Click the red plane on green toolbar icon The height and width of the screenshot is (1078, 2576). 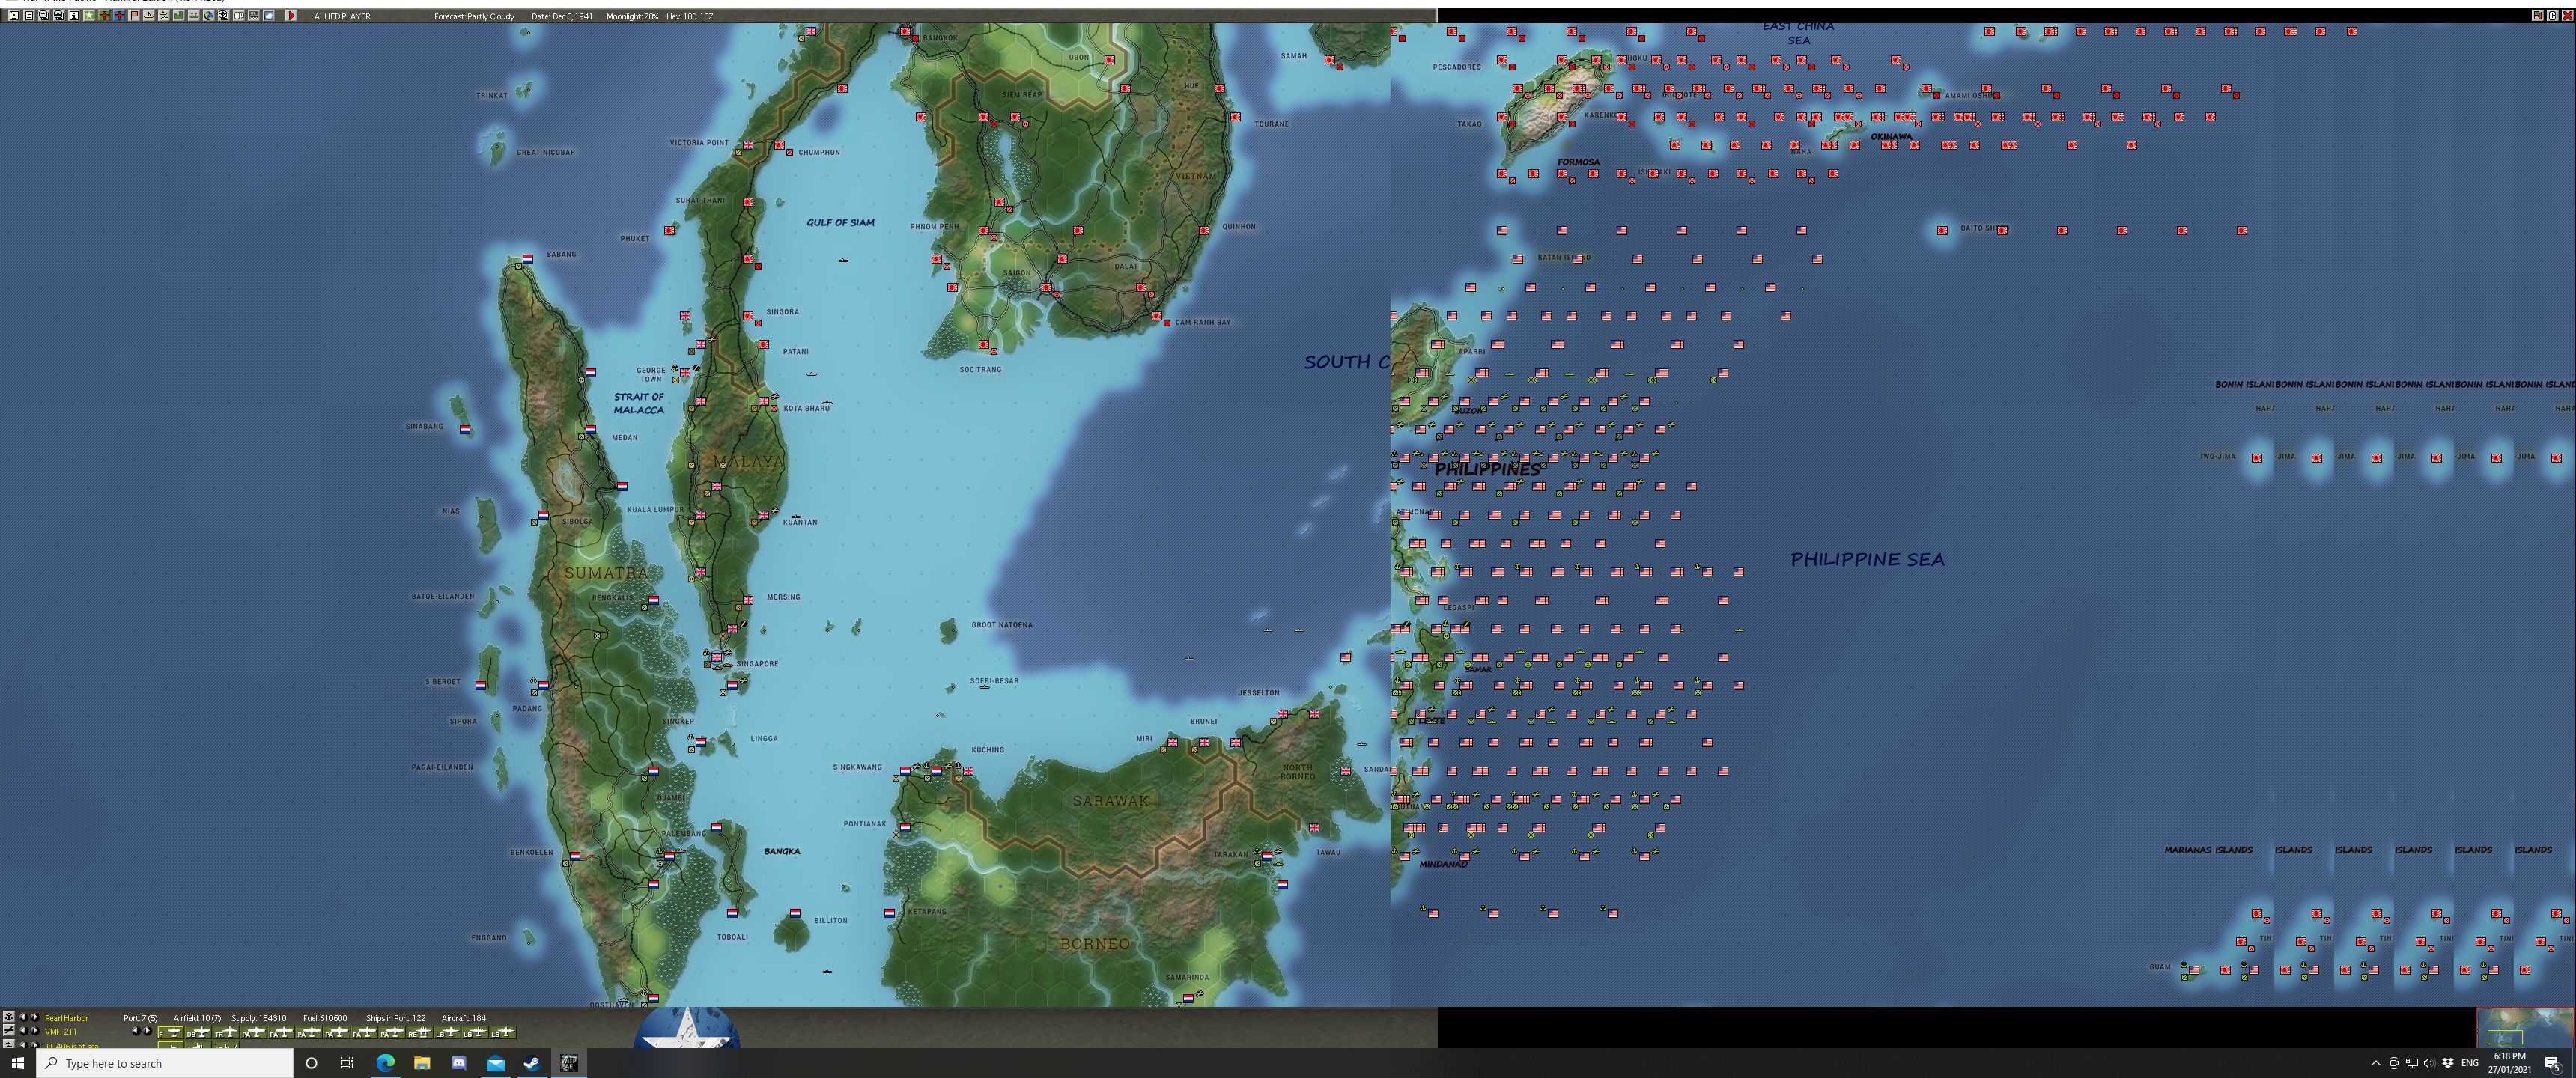pyautogui.click(x=104, y=16)
